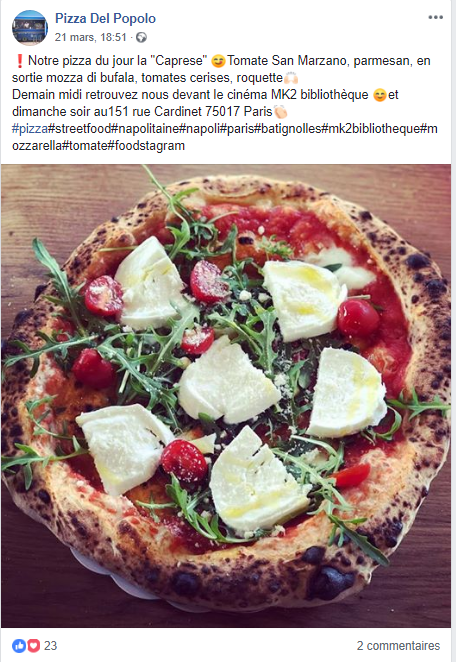View the 2 commentaires link
The image size is (456, 662).
(398, 646)
